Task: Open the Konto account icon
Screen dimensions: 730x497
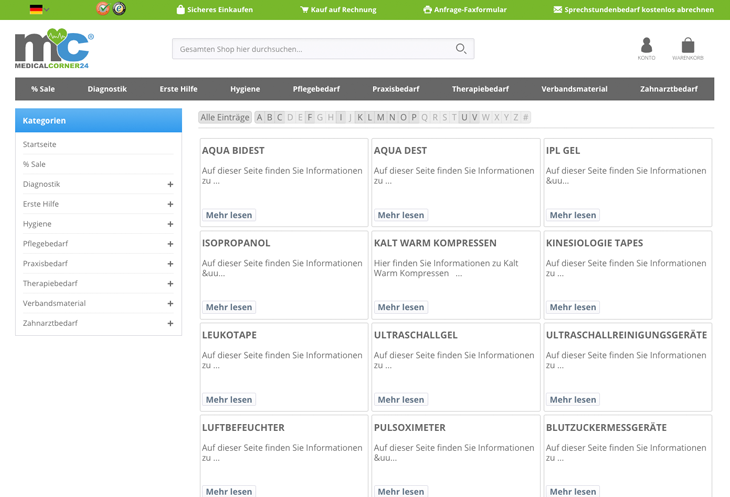Action: click(x=646, y=48)
